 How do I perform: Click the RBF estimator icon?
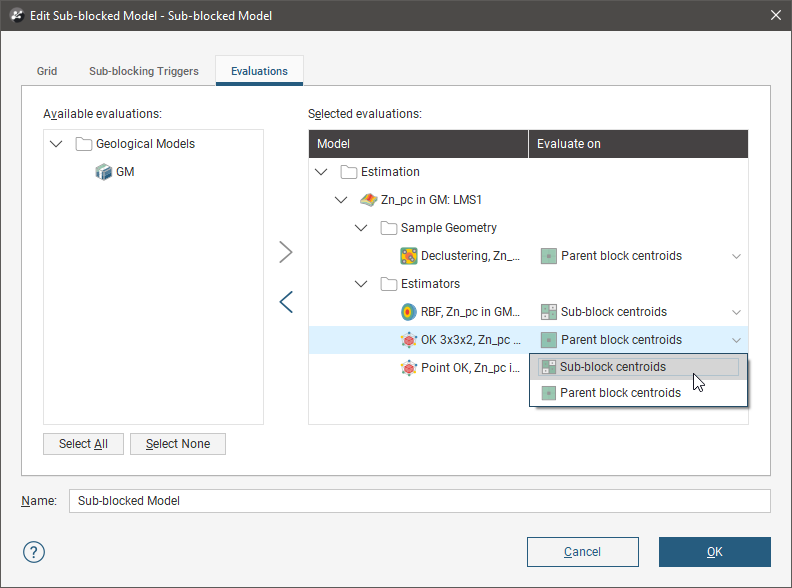point(408,312)
